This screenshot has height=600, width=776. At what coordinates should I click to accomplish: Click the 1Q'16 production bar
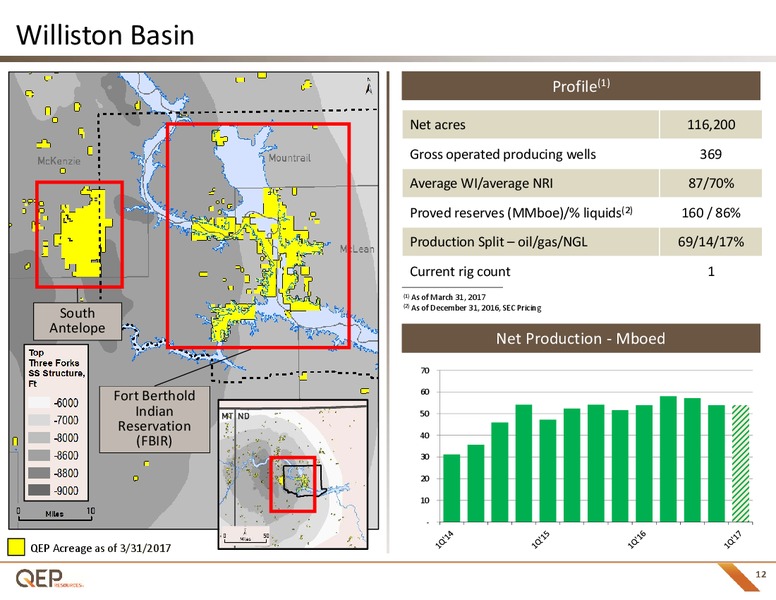click(x=644, y=464)
